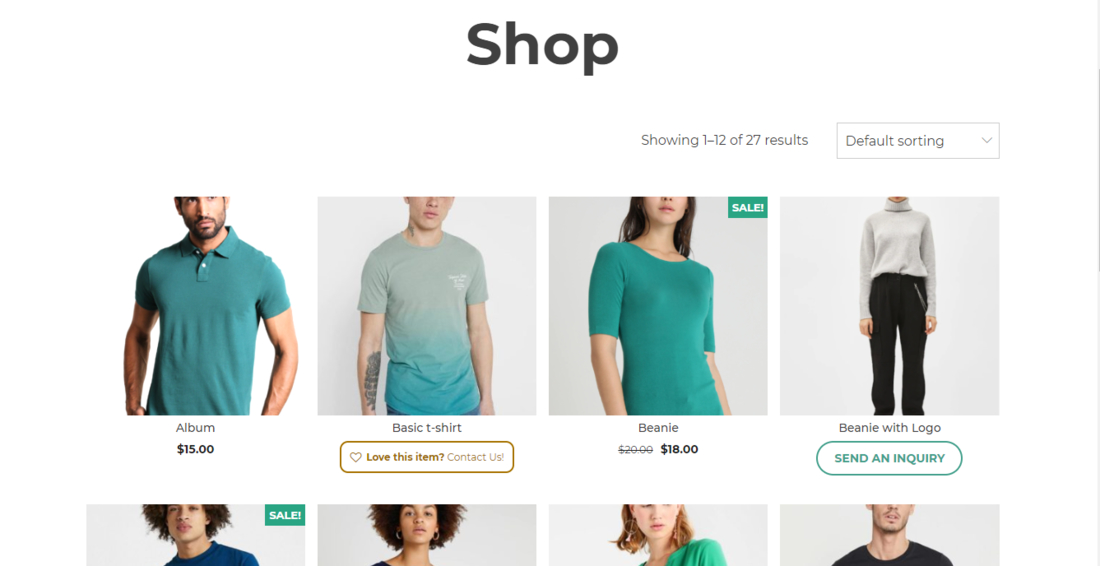Click the heart icon in Love this item button
1100x566 pixels.
click(356, 457)
